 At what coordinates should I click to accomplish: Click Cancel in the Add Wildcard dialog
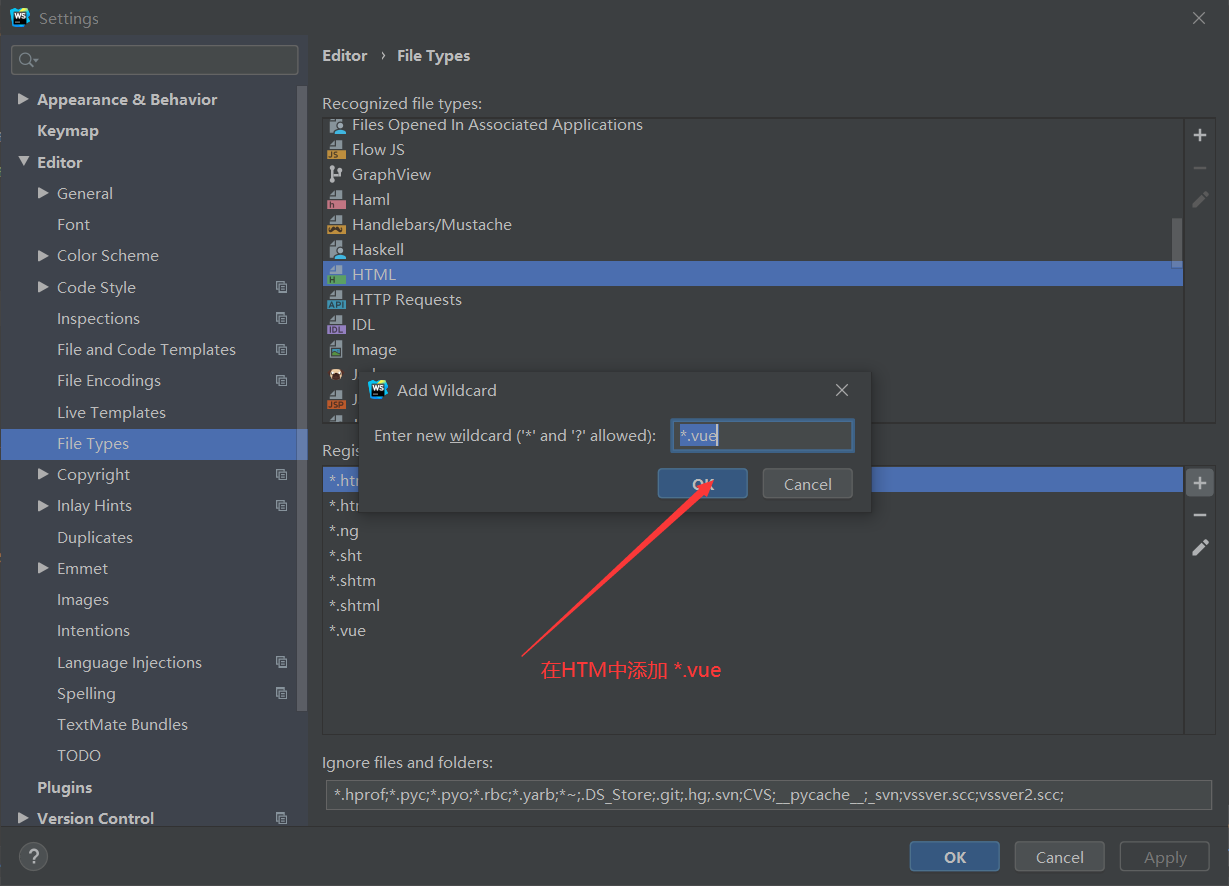coord(807,483)
